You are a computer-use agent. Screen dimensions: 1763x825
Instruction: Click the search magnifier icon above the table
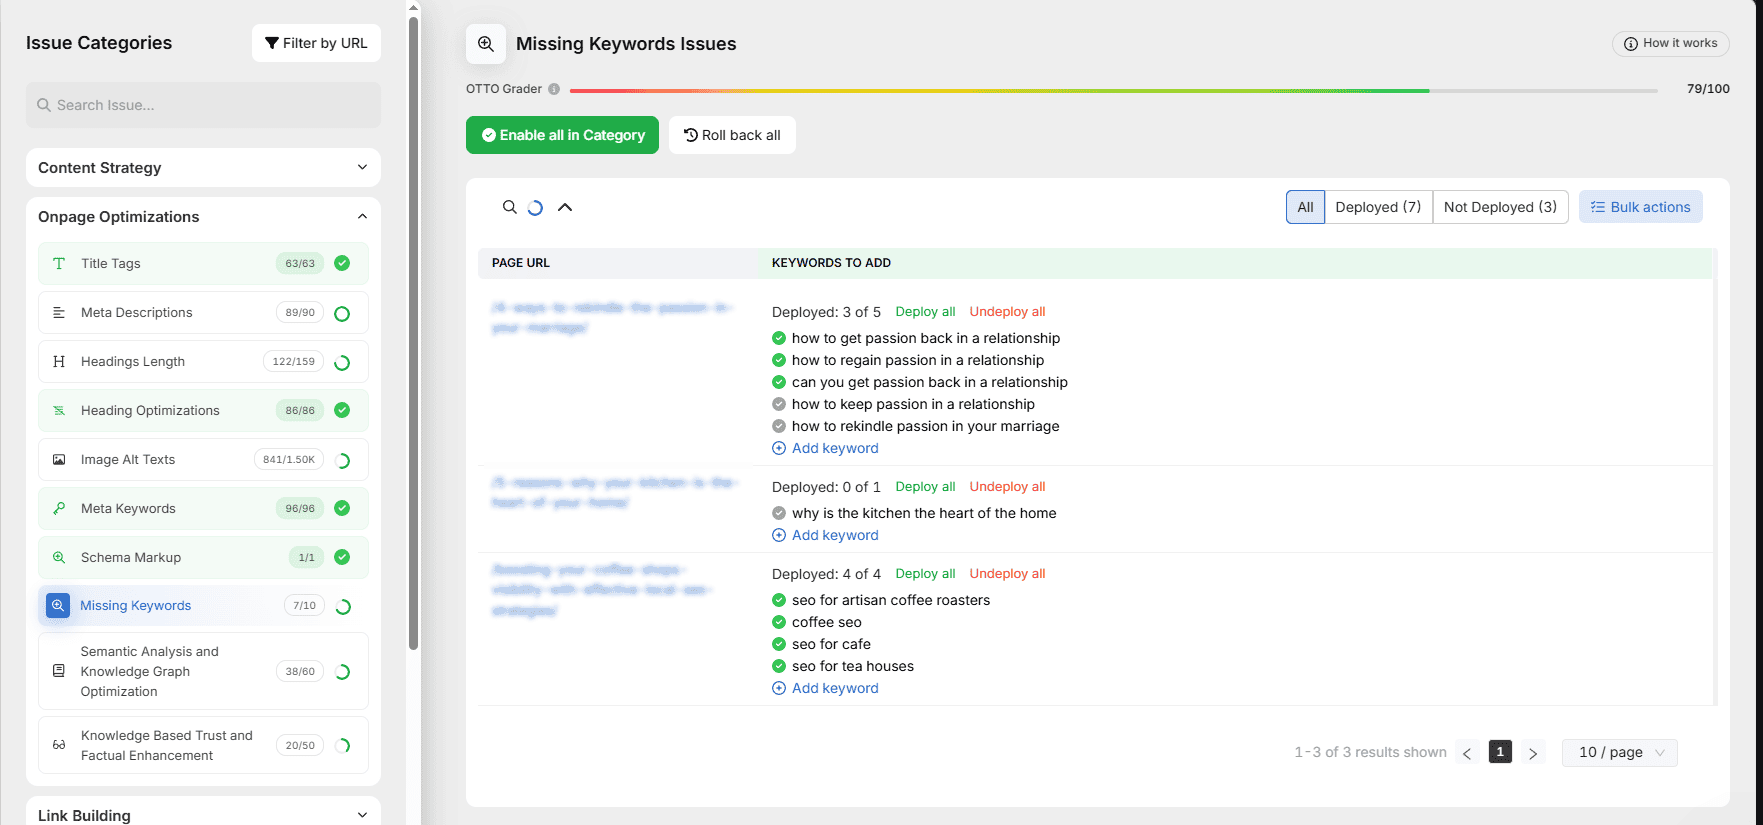coord(509,207)
